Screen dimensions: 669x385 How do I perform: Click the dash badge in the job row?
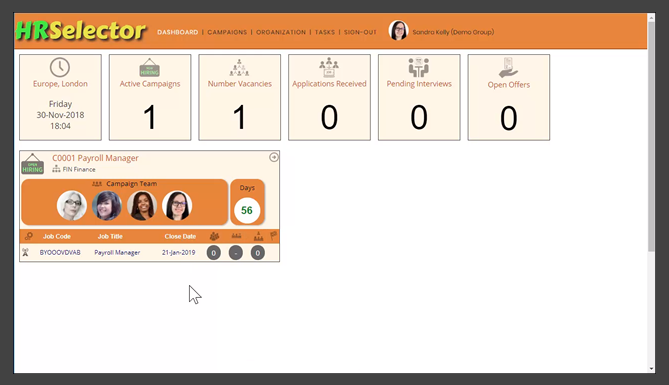(236, 253)
